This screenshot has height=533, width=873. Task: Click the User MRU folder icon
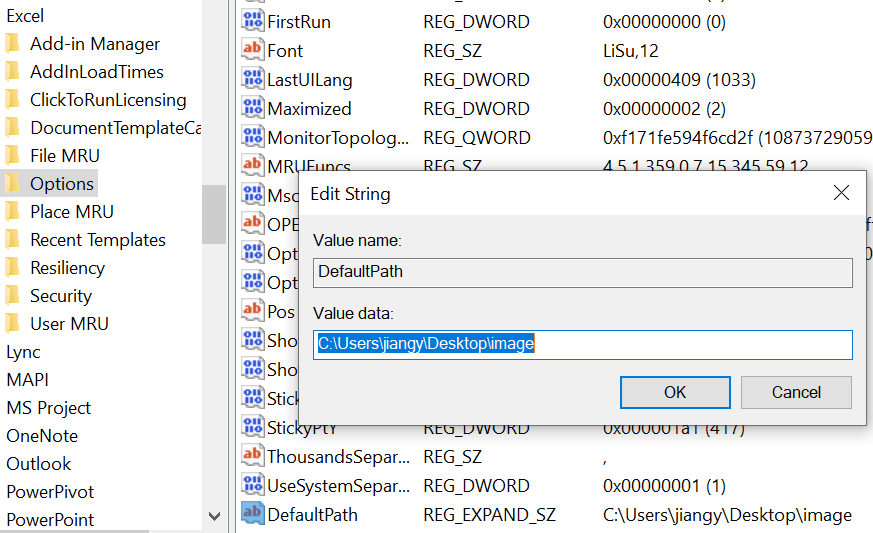12,323
